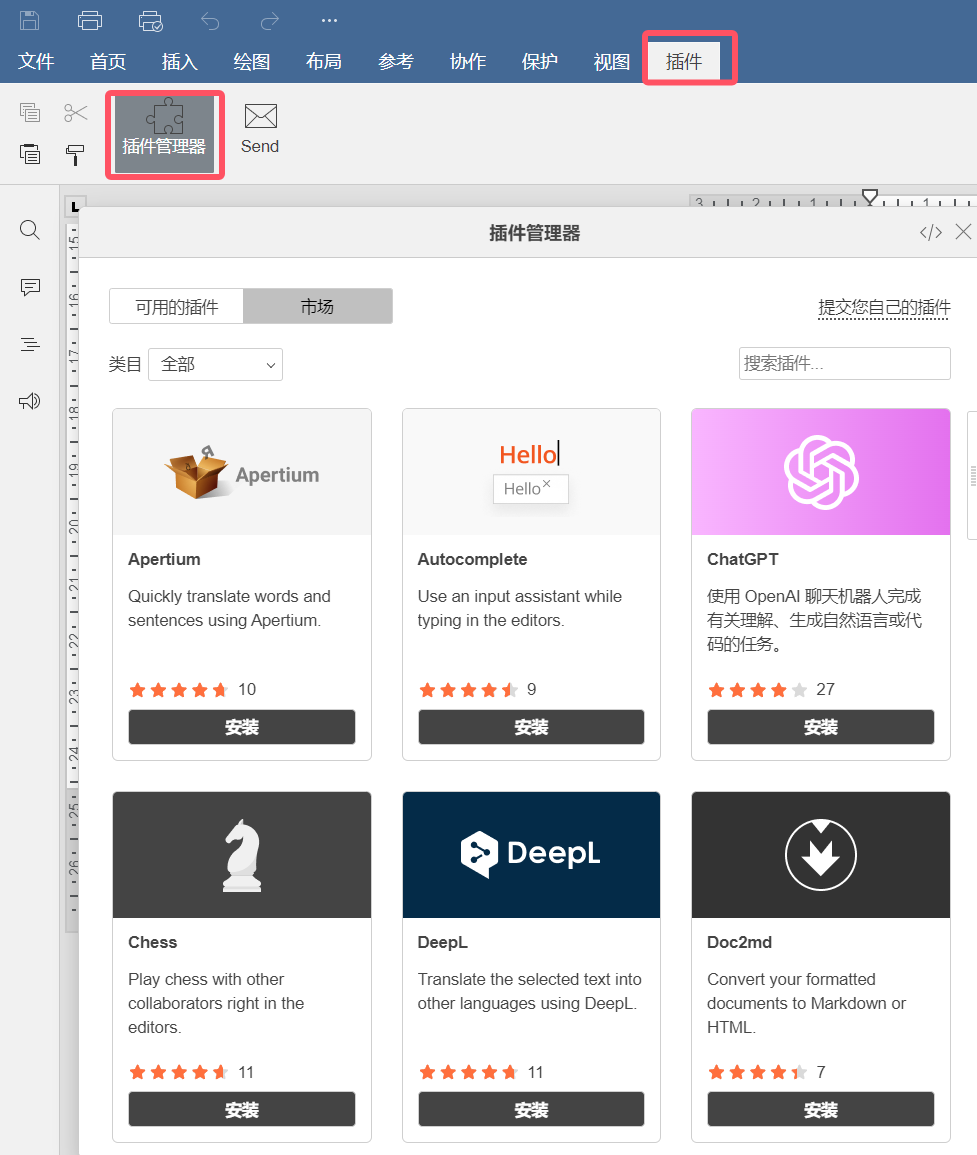Click the ChatGPT plugin title
Viewport: 977px width, 1155px height.
click(743, 559)
